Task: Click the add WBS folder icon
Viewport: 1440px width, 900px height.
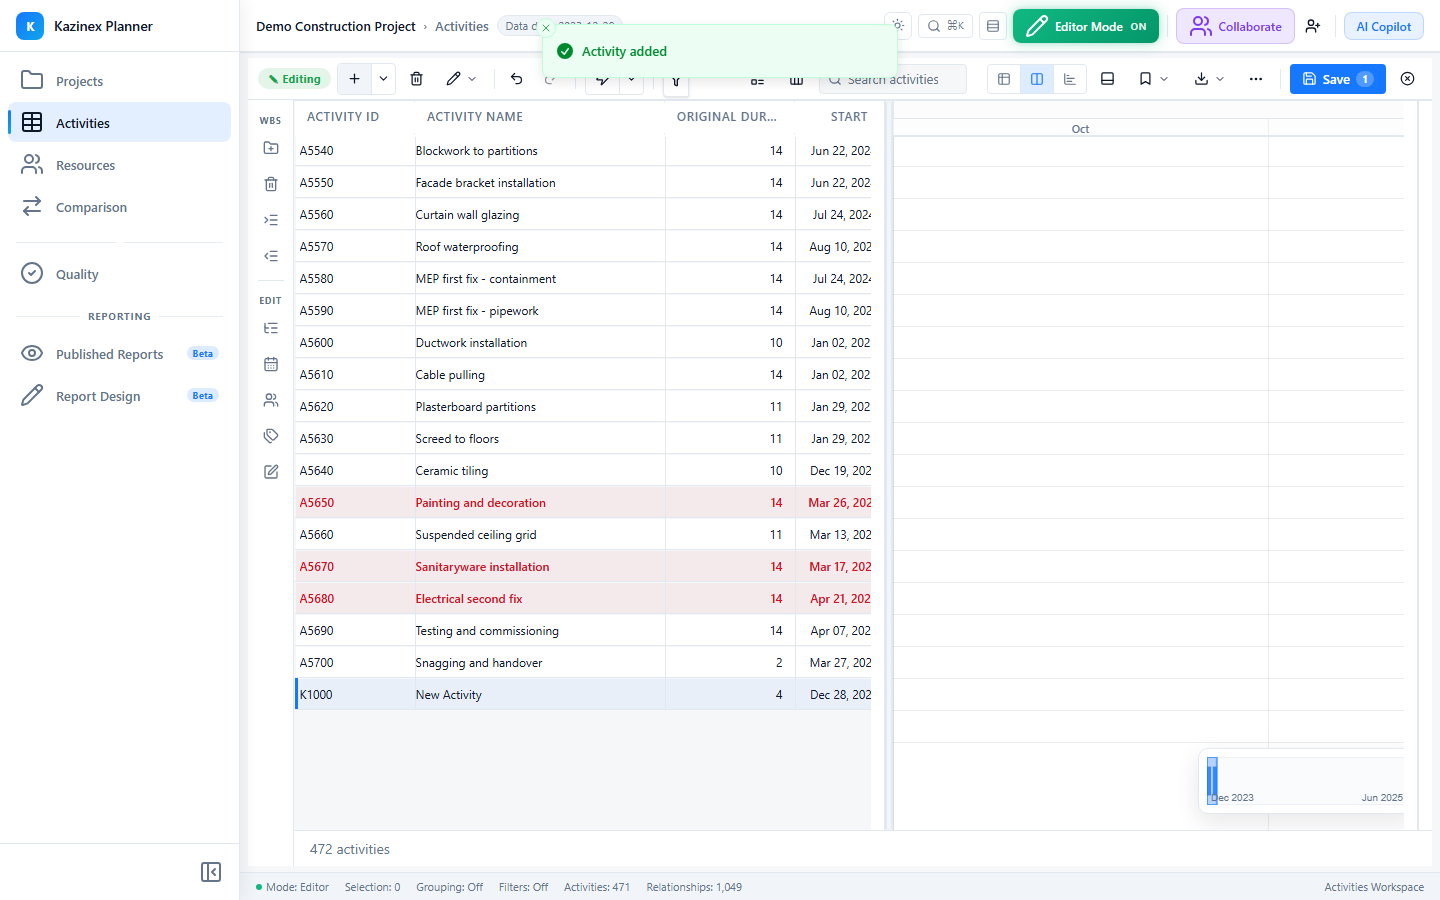Action: pyautogui.click(x=271, y=148)
